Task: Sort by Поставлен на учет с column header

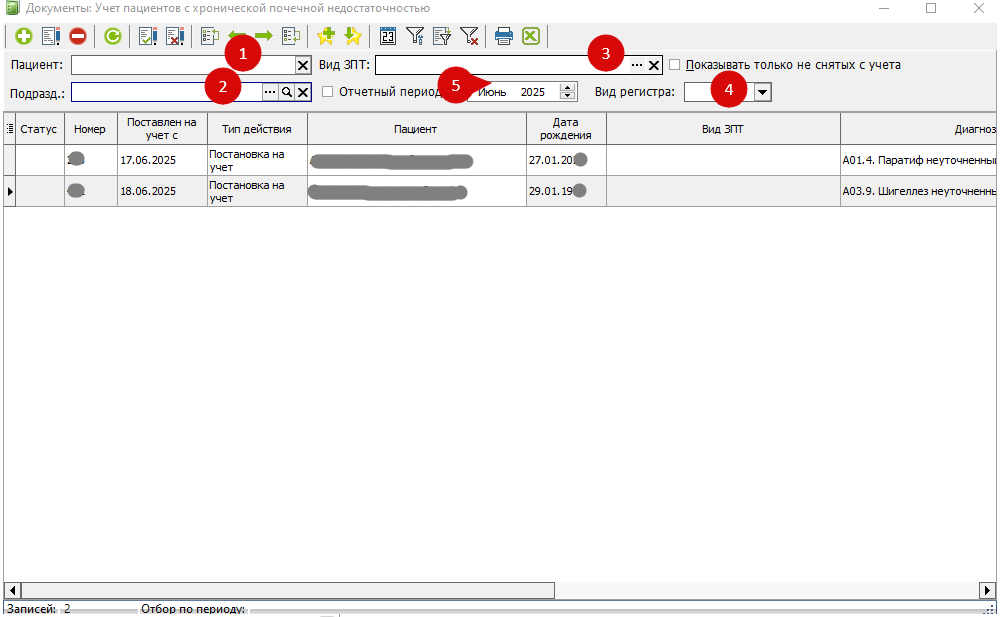Action: pyautogui.click(x=162, y=129)
